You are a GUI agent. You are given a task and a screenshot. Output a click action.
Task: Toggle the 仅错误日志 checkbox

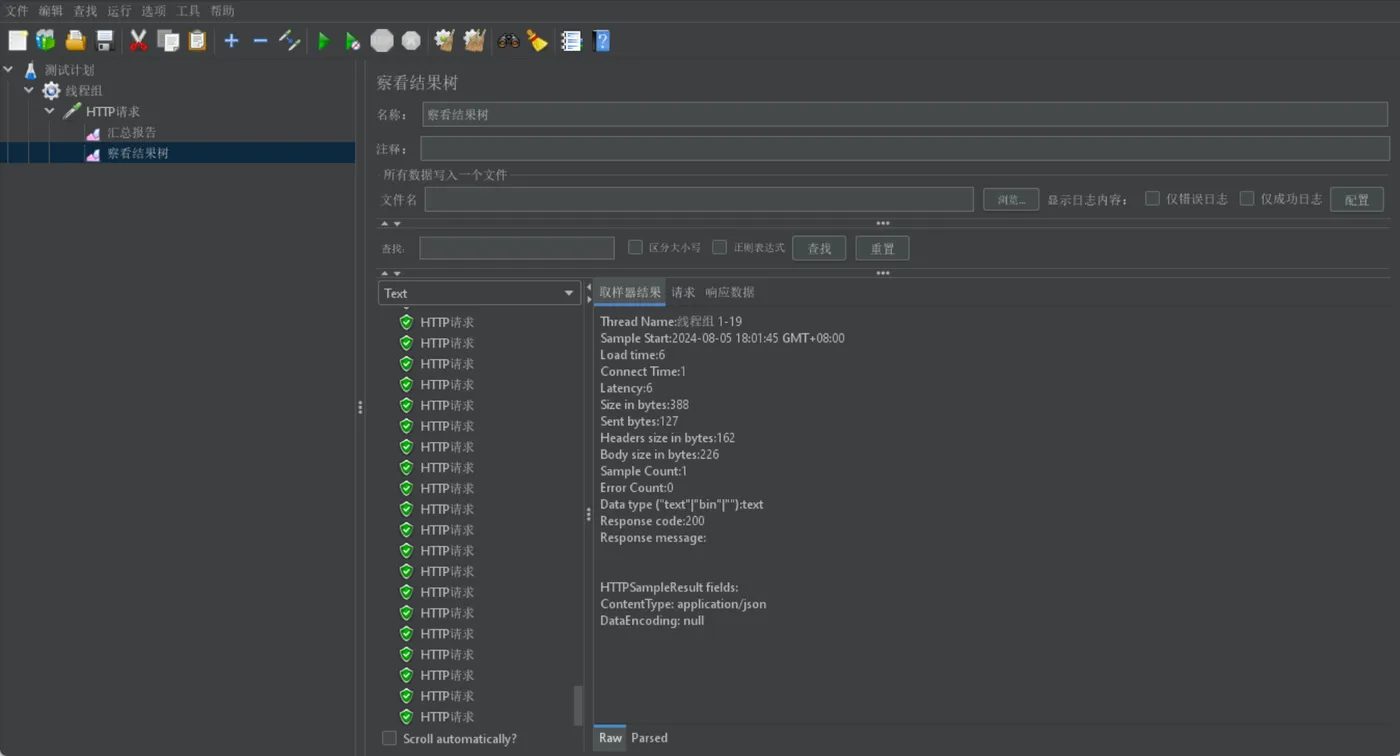point(1152,198)
